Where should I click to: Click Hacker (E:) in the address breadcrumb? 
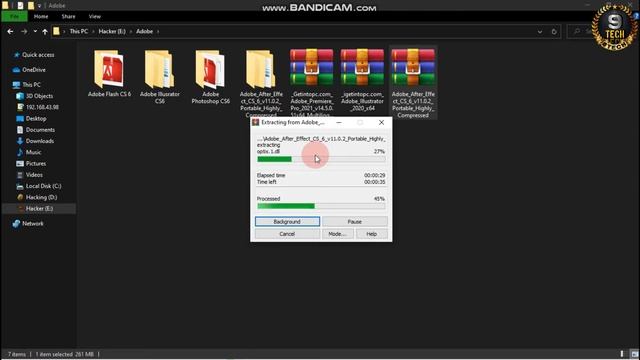112,31
